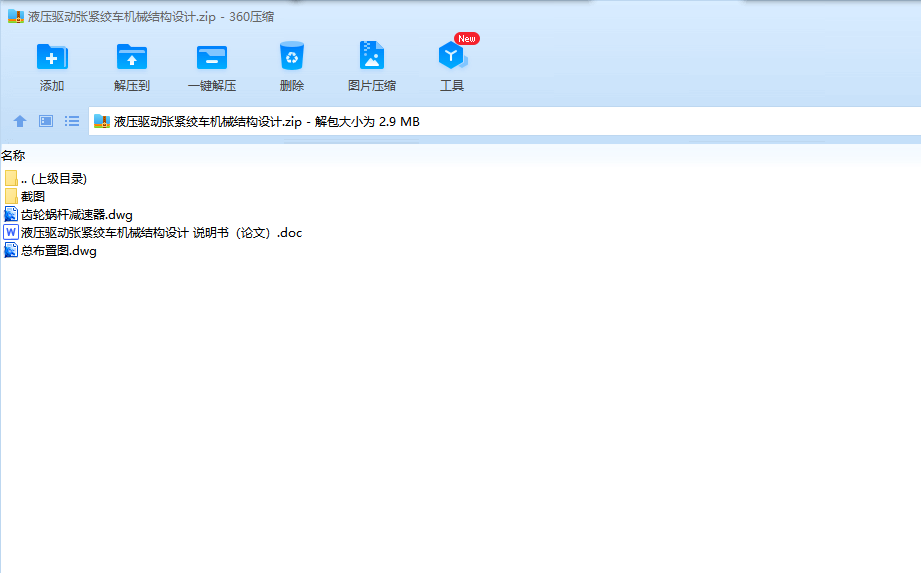The image size is (921, 573).
Task: Click the 删除 recycle bin icon
Action: coord(291,56)
